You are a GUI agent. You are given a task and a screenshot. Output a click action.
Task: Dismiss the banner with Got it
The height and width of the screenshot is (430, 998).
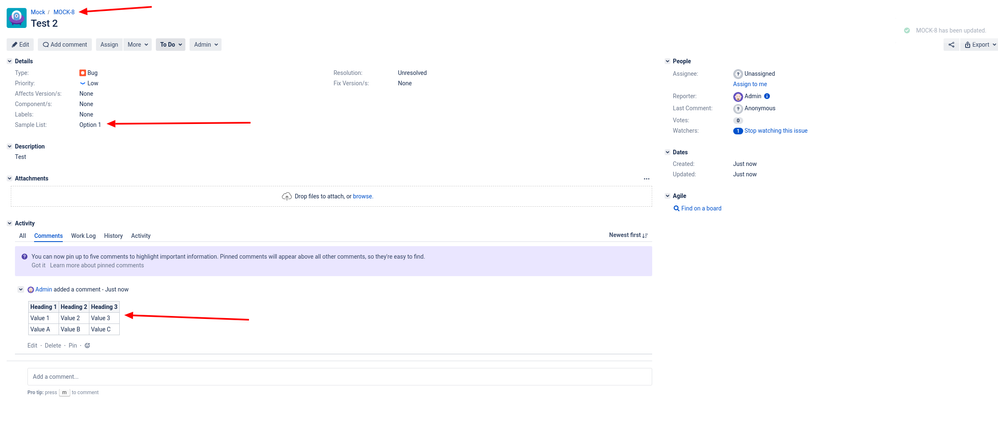pos(38,265)
